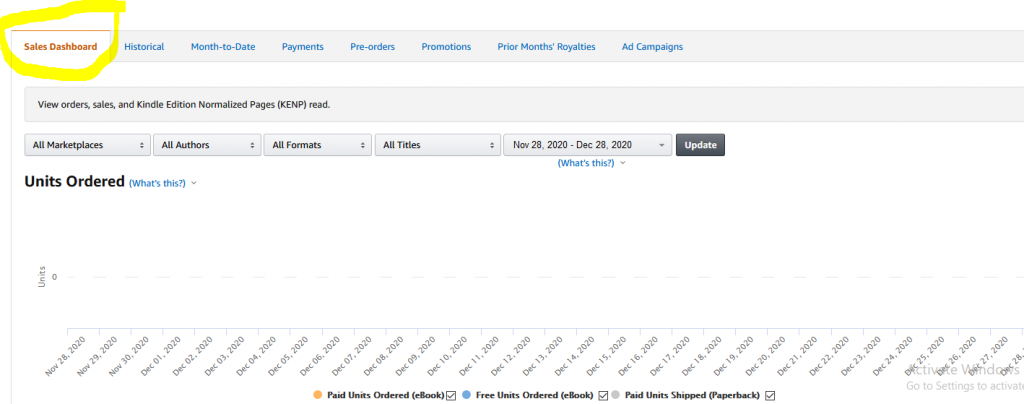Toggle Paid Units Ordered (eBook) checkbox
Viewport: 1024px width, 404px height.
pyautogui.click(x=451, y=396)
